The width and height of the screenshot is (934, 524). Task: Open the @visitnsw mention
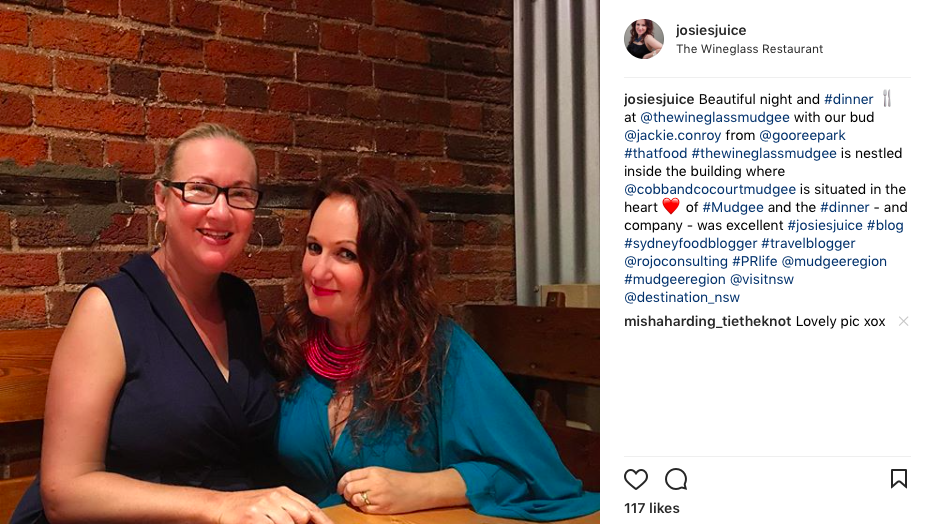(x=762, y=279)
